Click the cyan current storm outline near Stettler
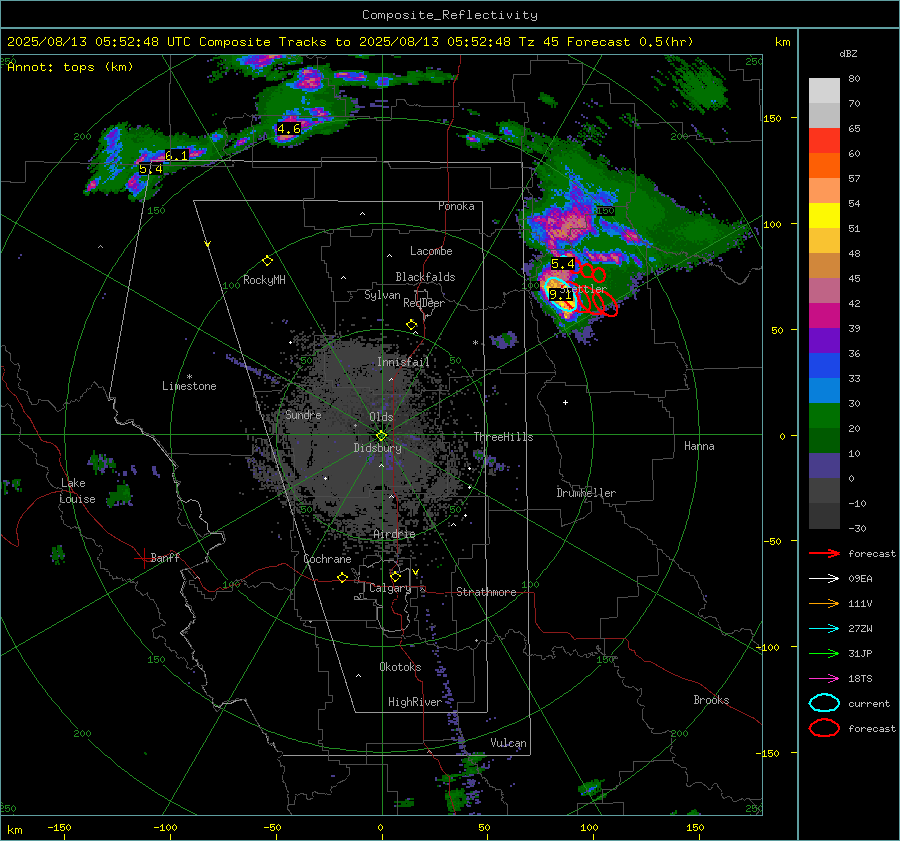The height and width of the screenshot is (841, 900). 560,294
